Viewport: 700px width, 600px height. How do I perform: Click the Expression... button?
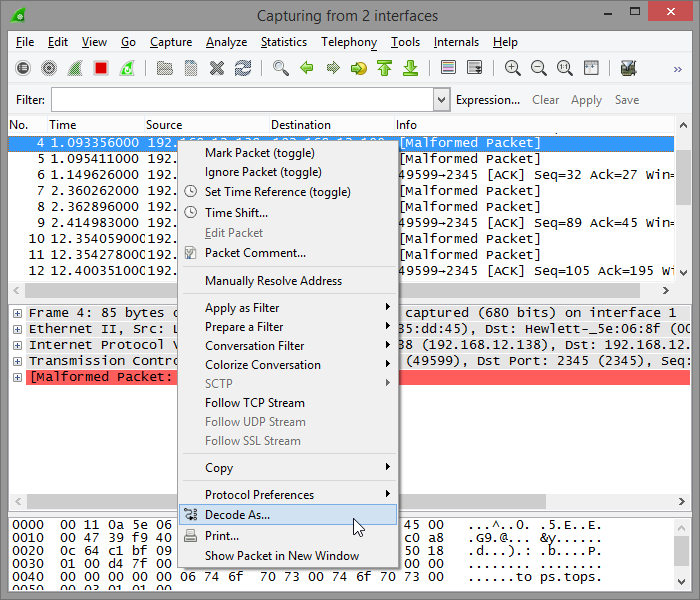coord(488,100)
